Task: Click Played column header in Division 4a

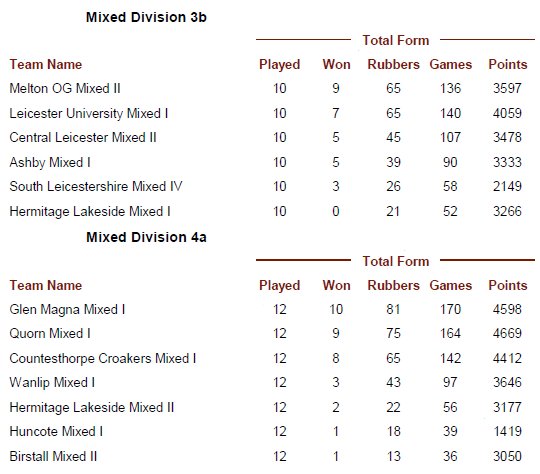Action: 280,286
